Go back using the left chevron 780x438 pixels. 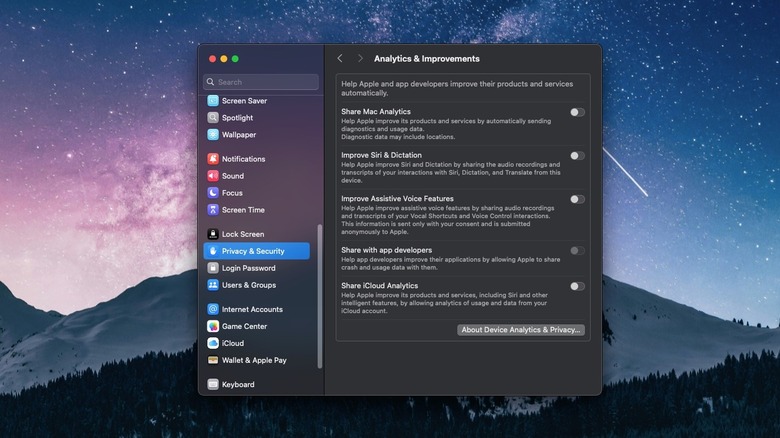[x=340, y=59]
